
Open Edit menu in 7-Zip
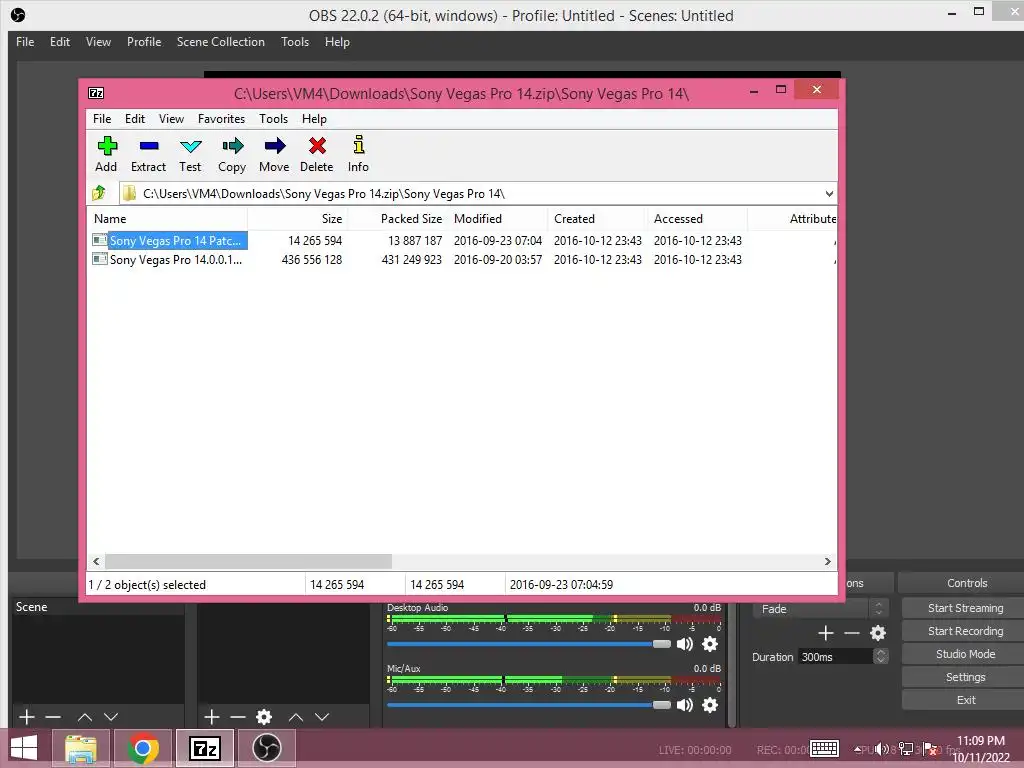tap(135, 119)
